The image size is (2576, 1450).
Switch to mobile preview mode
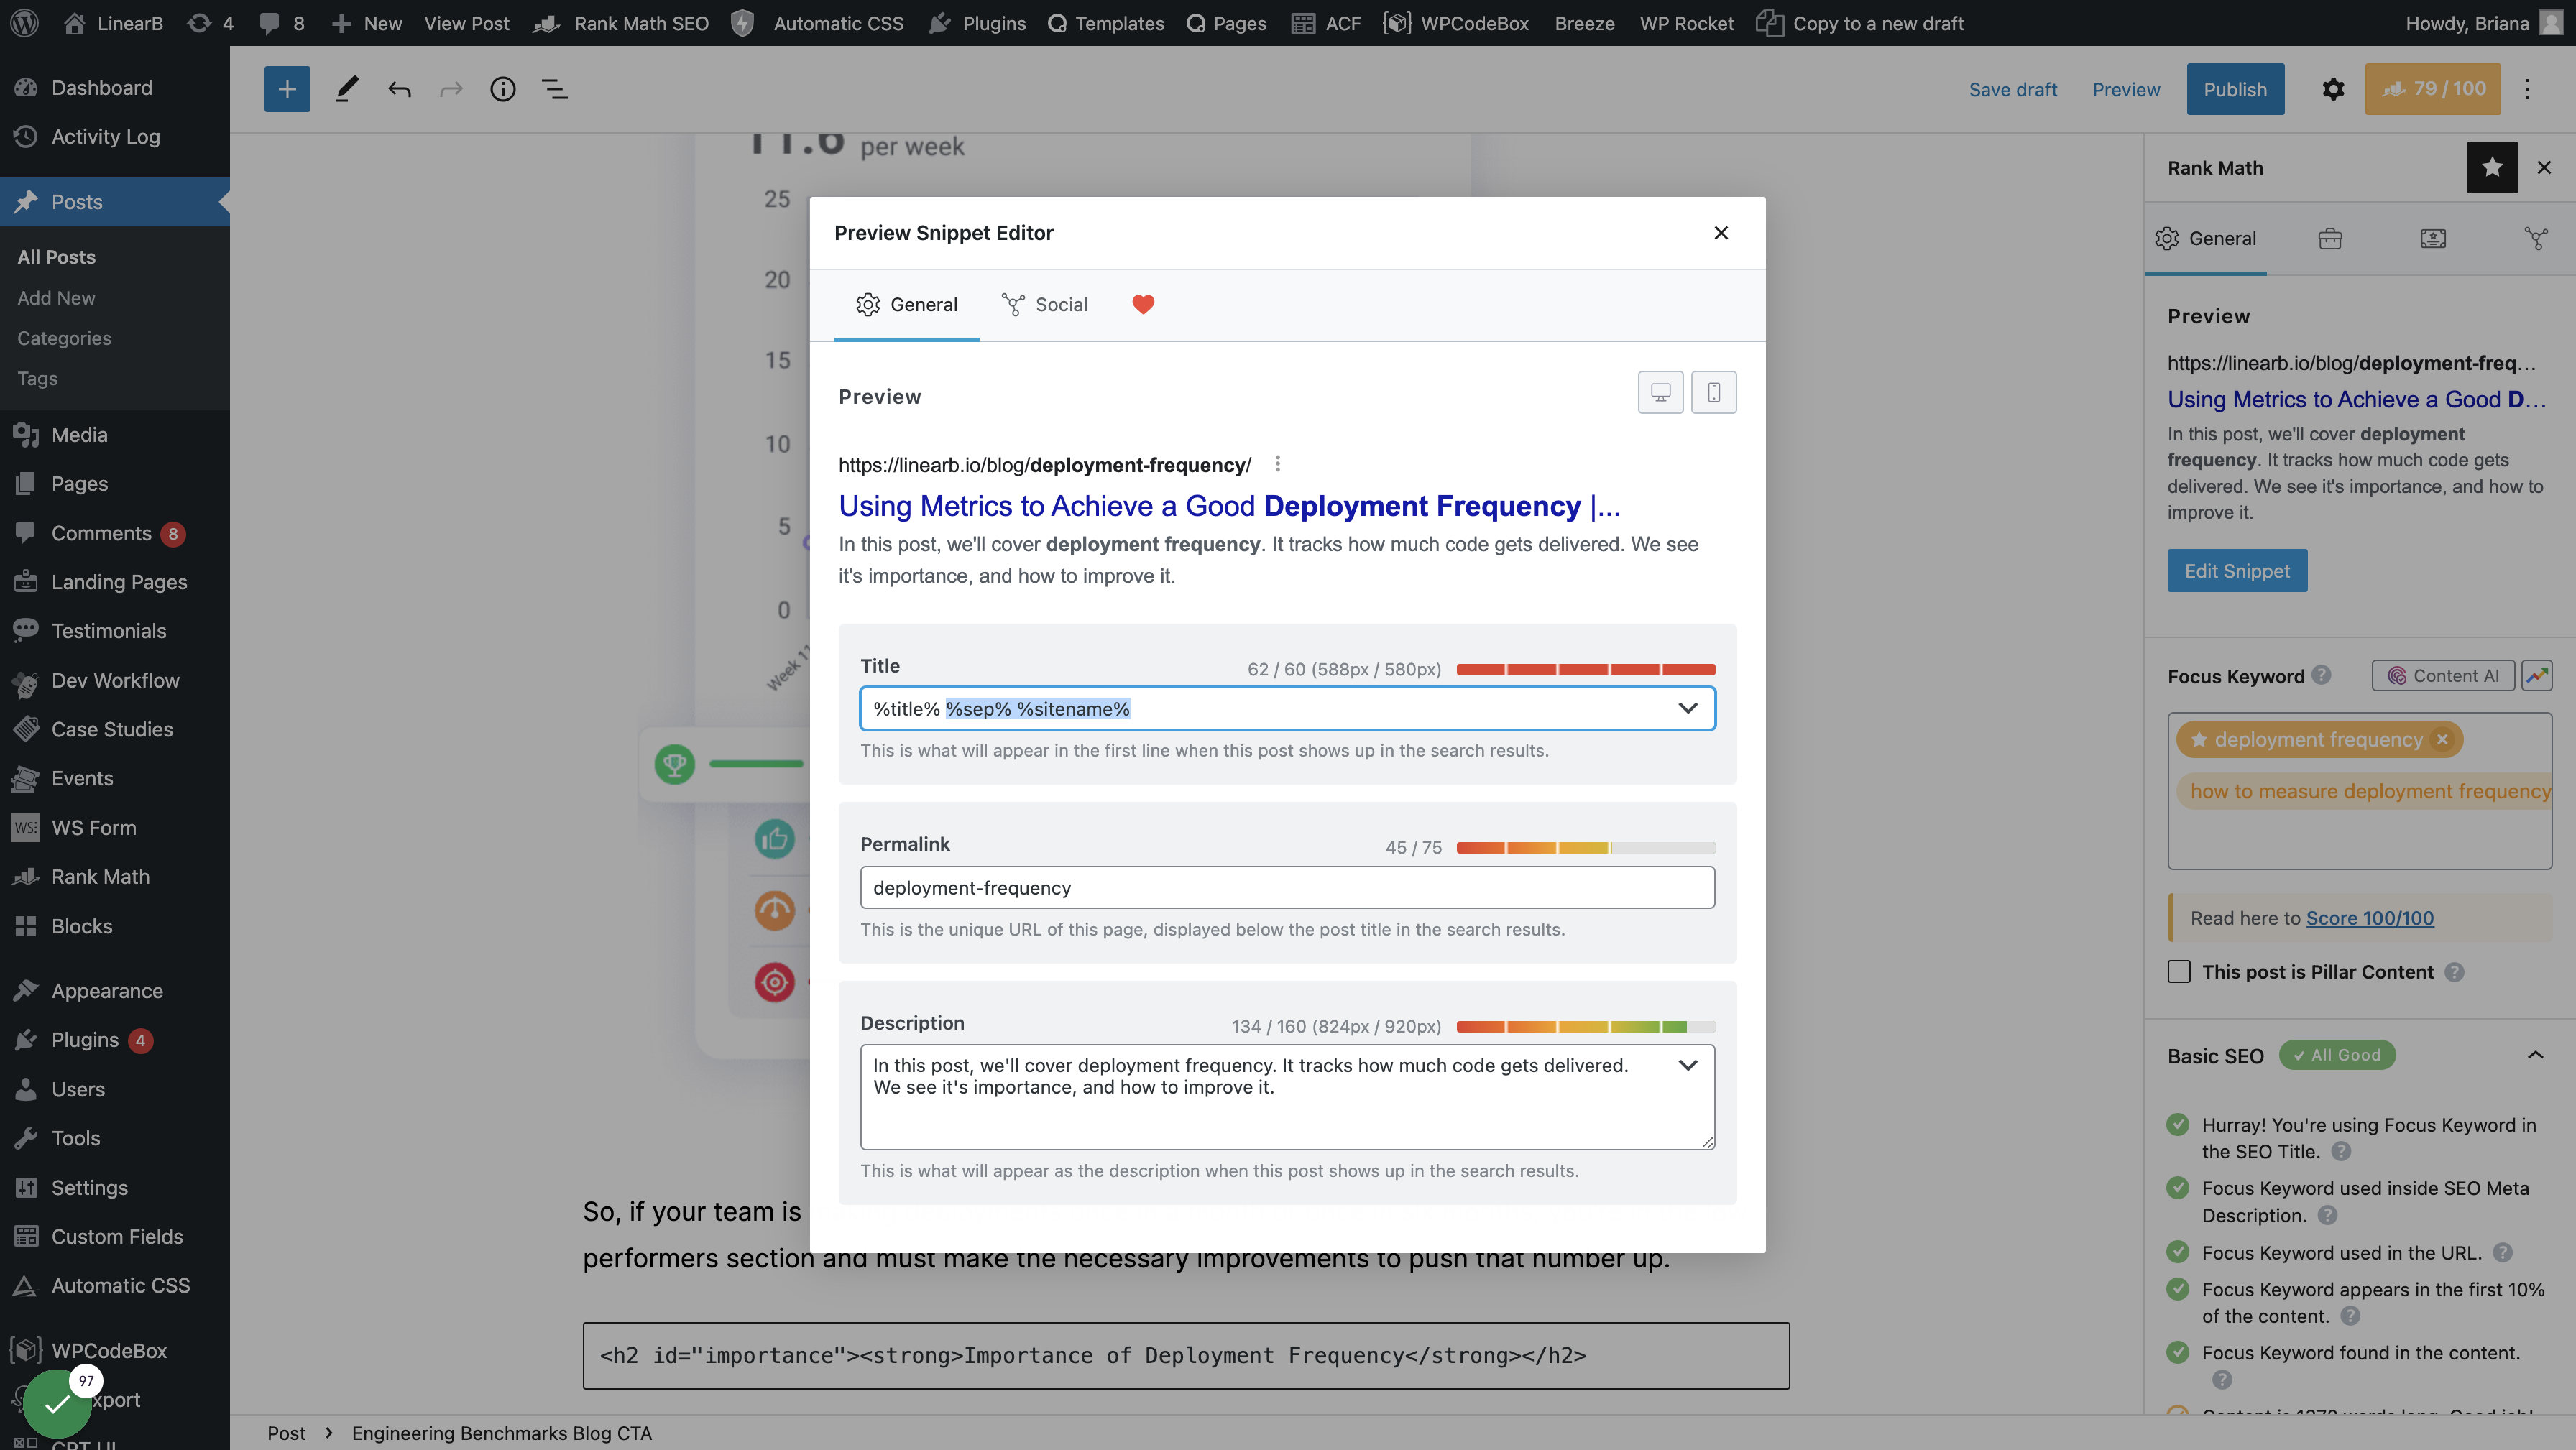pos(1713,392)
